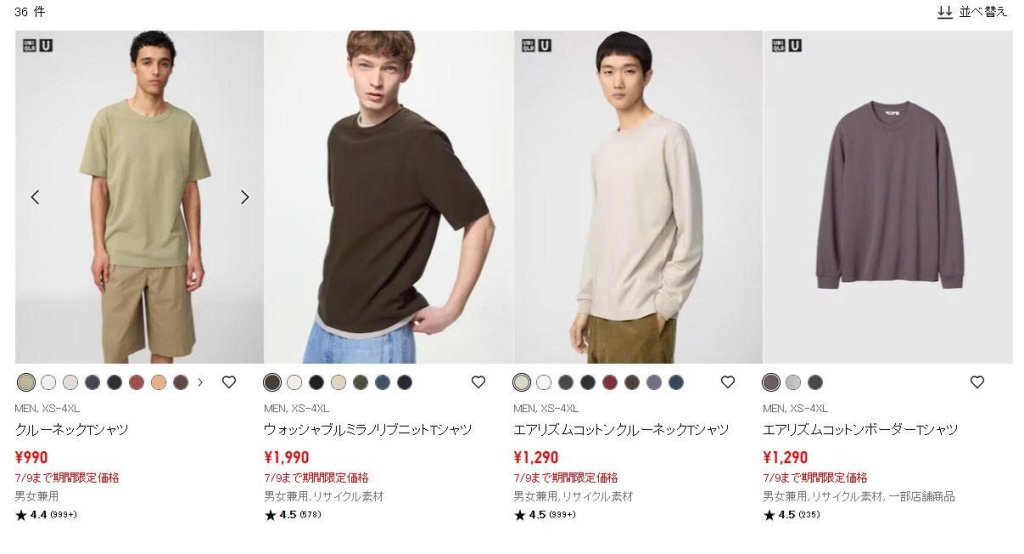The width and height of the screenshot is (1024, 554).
Task: Choose red swatch for エアリズムコットンクルーネックTシャツ
Action: (x=610, y=382)
